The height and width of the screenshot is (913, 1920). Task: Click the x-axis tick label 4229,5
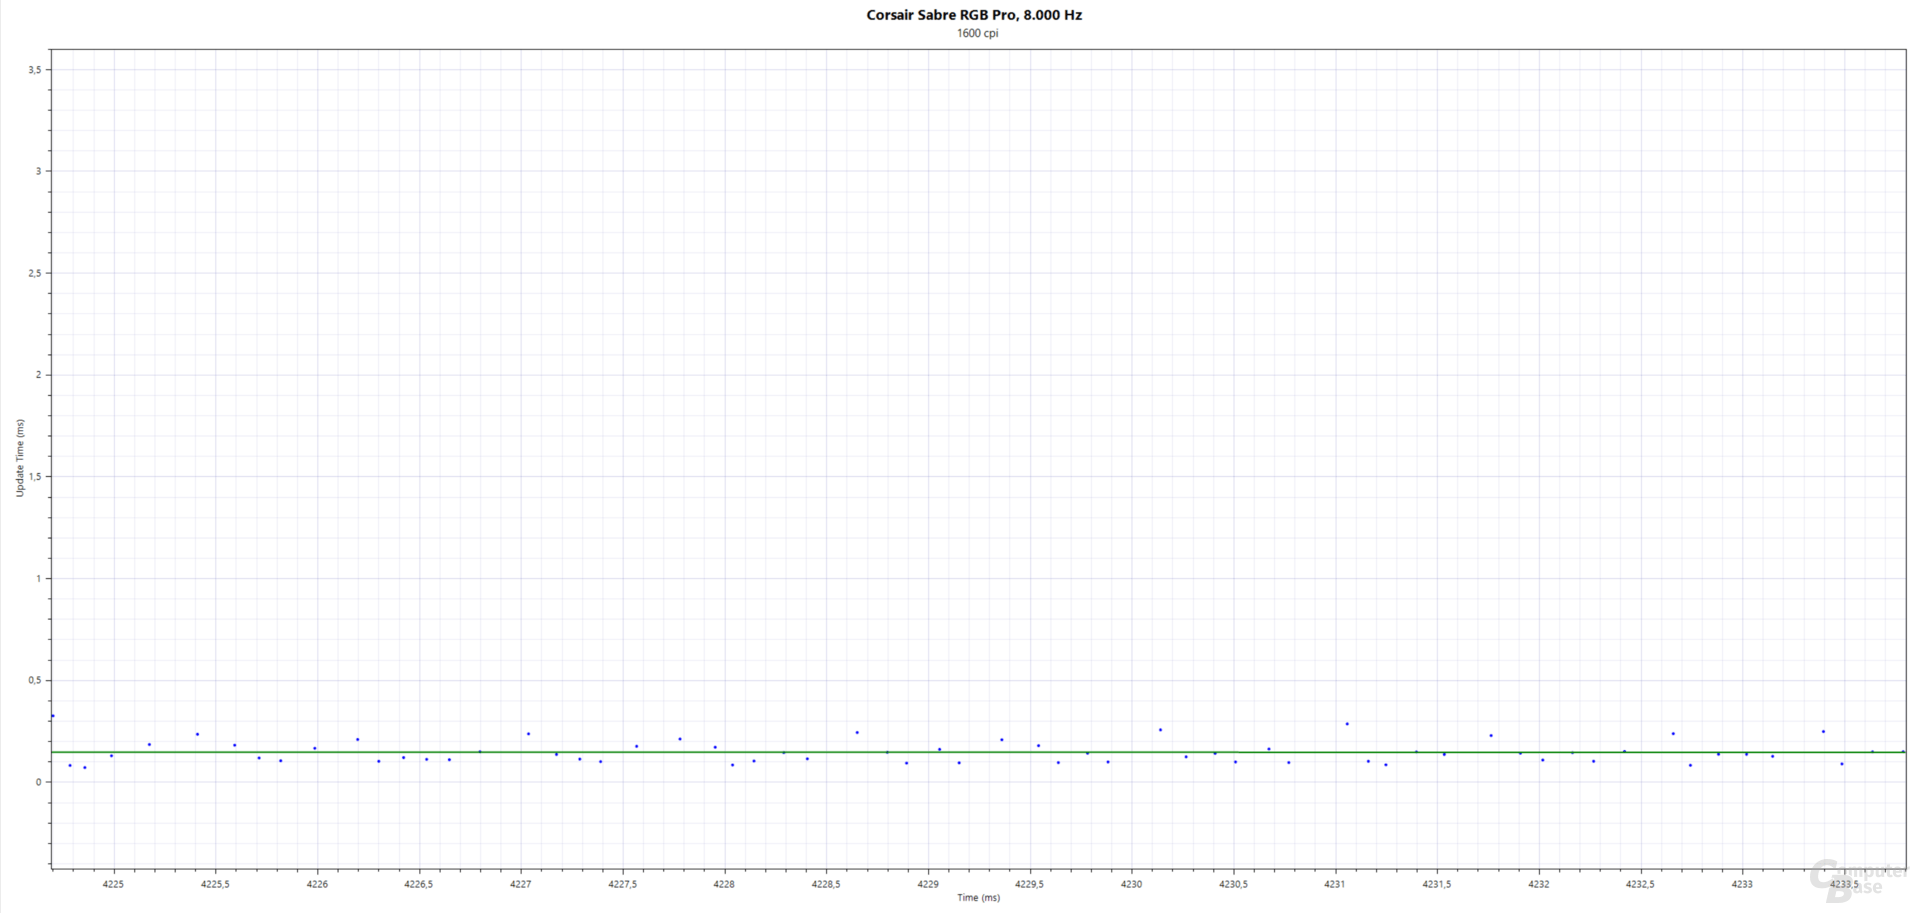pyautogui.click(x=1030, y=884)
